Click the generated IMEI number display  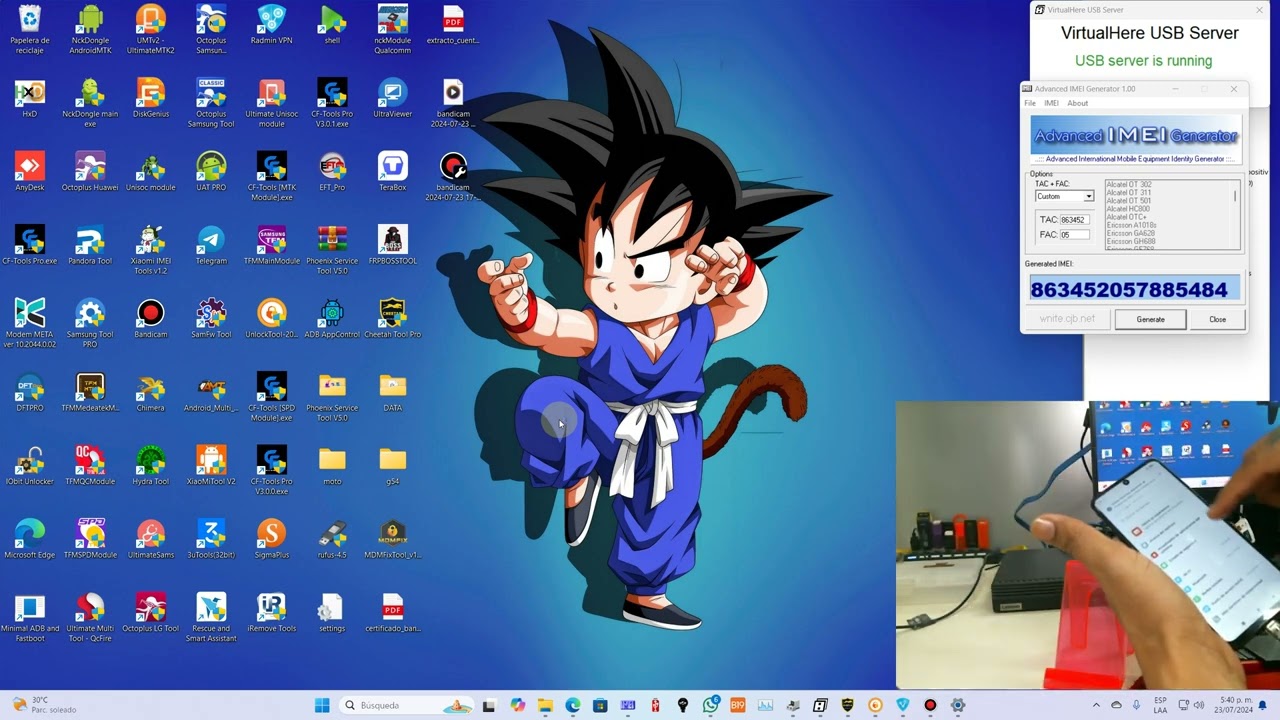(1135, 289)
